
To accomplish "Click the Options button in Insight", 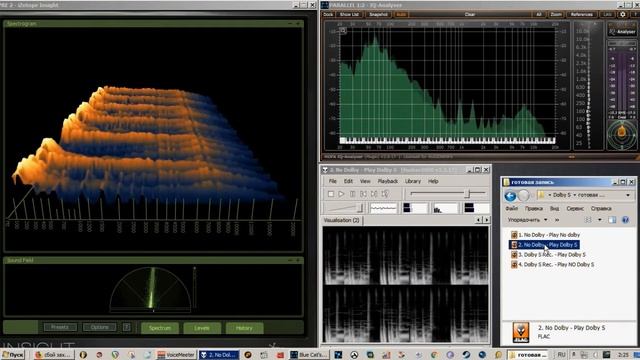I will click(100, 327).
